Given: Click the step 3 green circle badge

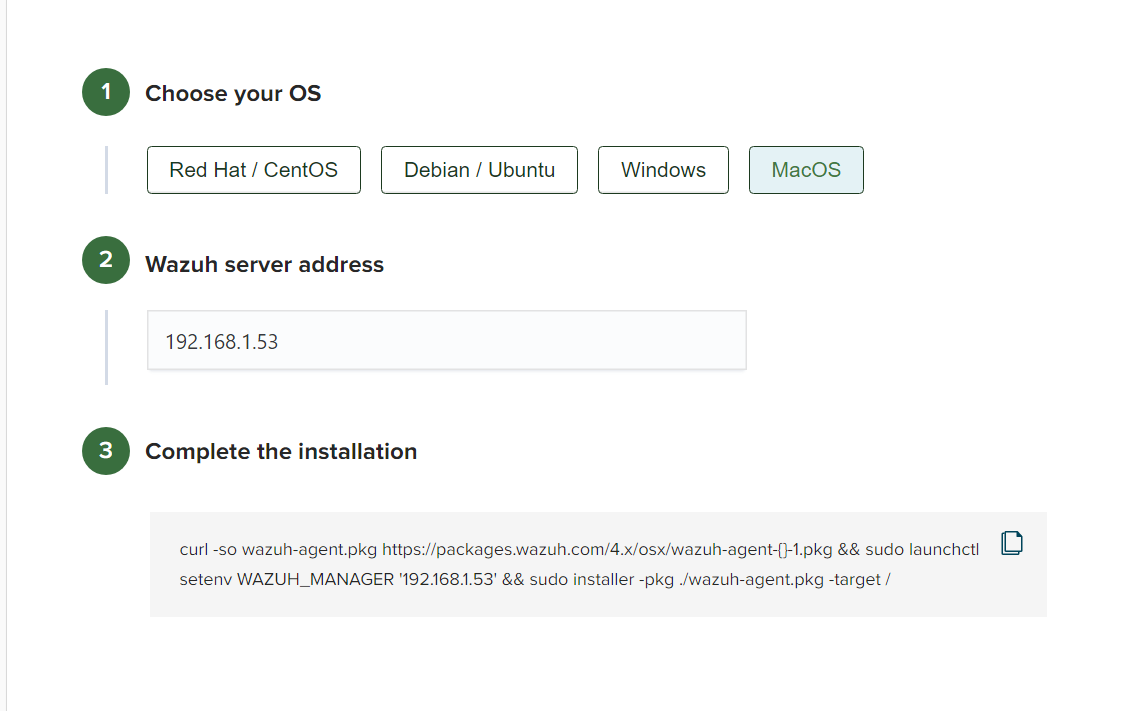Looking at the screenshot, I should pyautogui.click(x=105, y=451).
